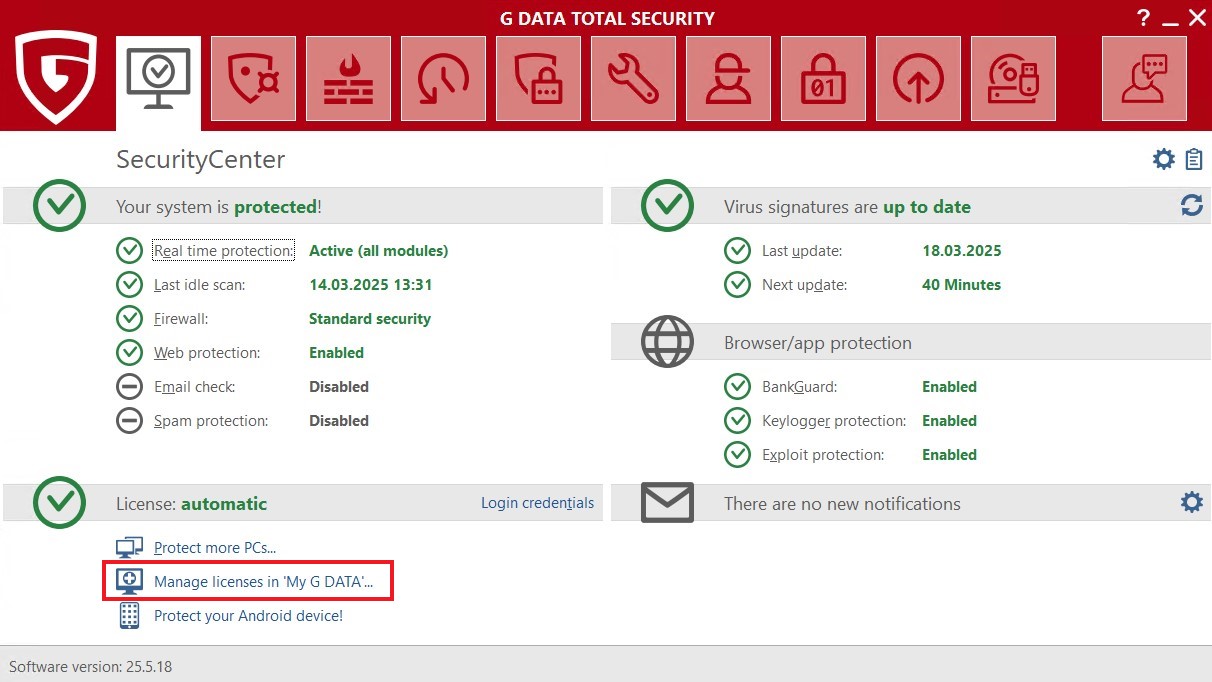Open the Login credentials link

[x=537, y=503]
